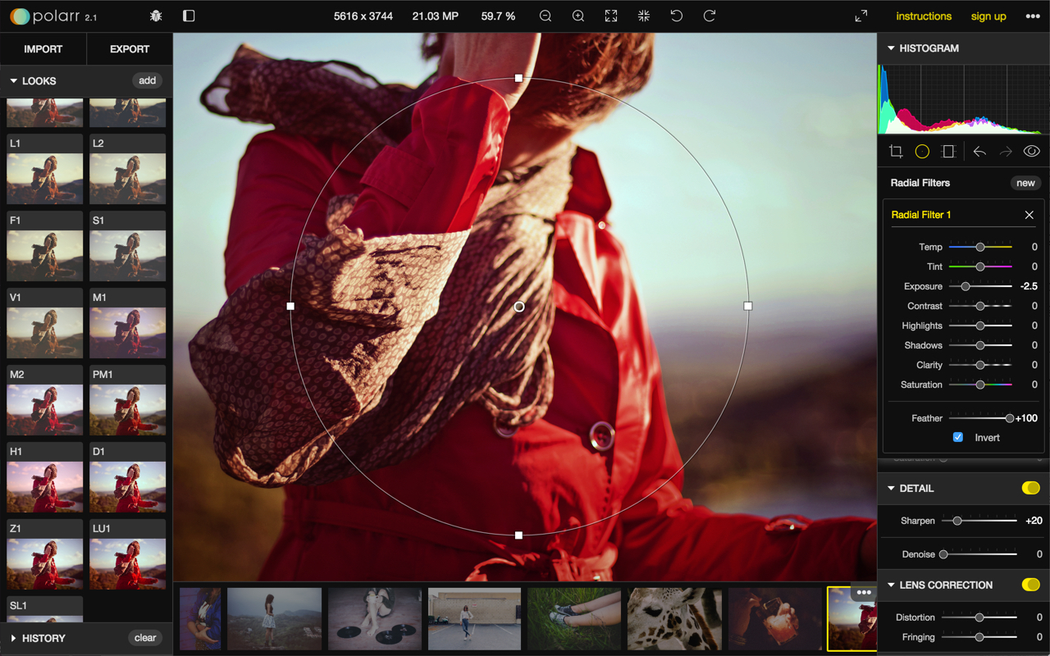Click the zoom in magnifier icon

pyautogui.click(x=578, y=16)
